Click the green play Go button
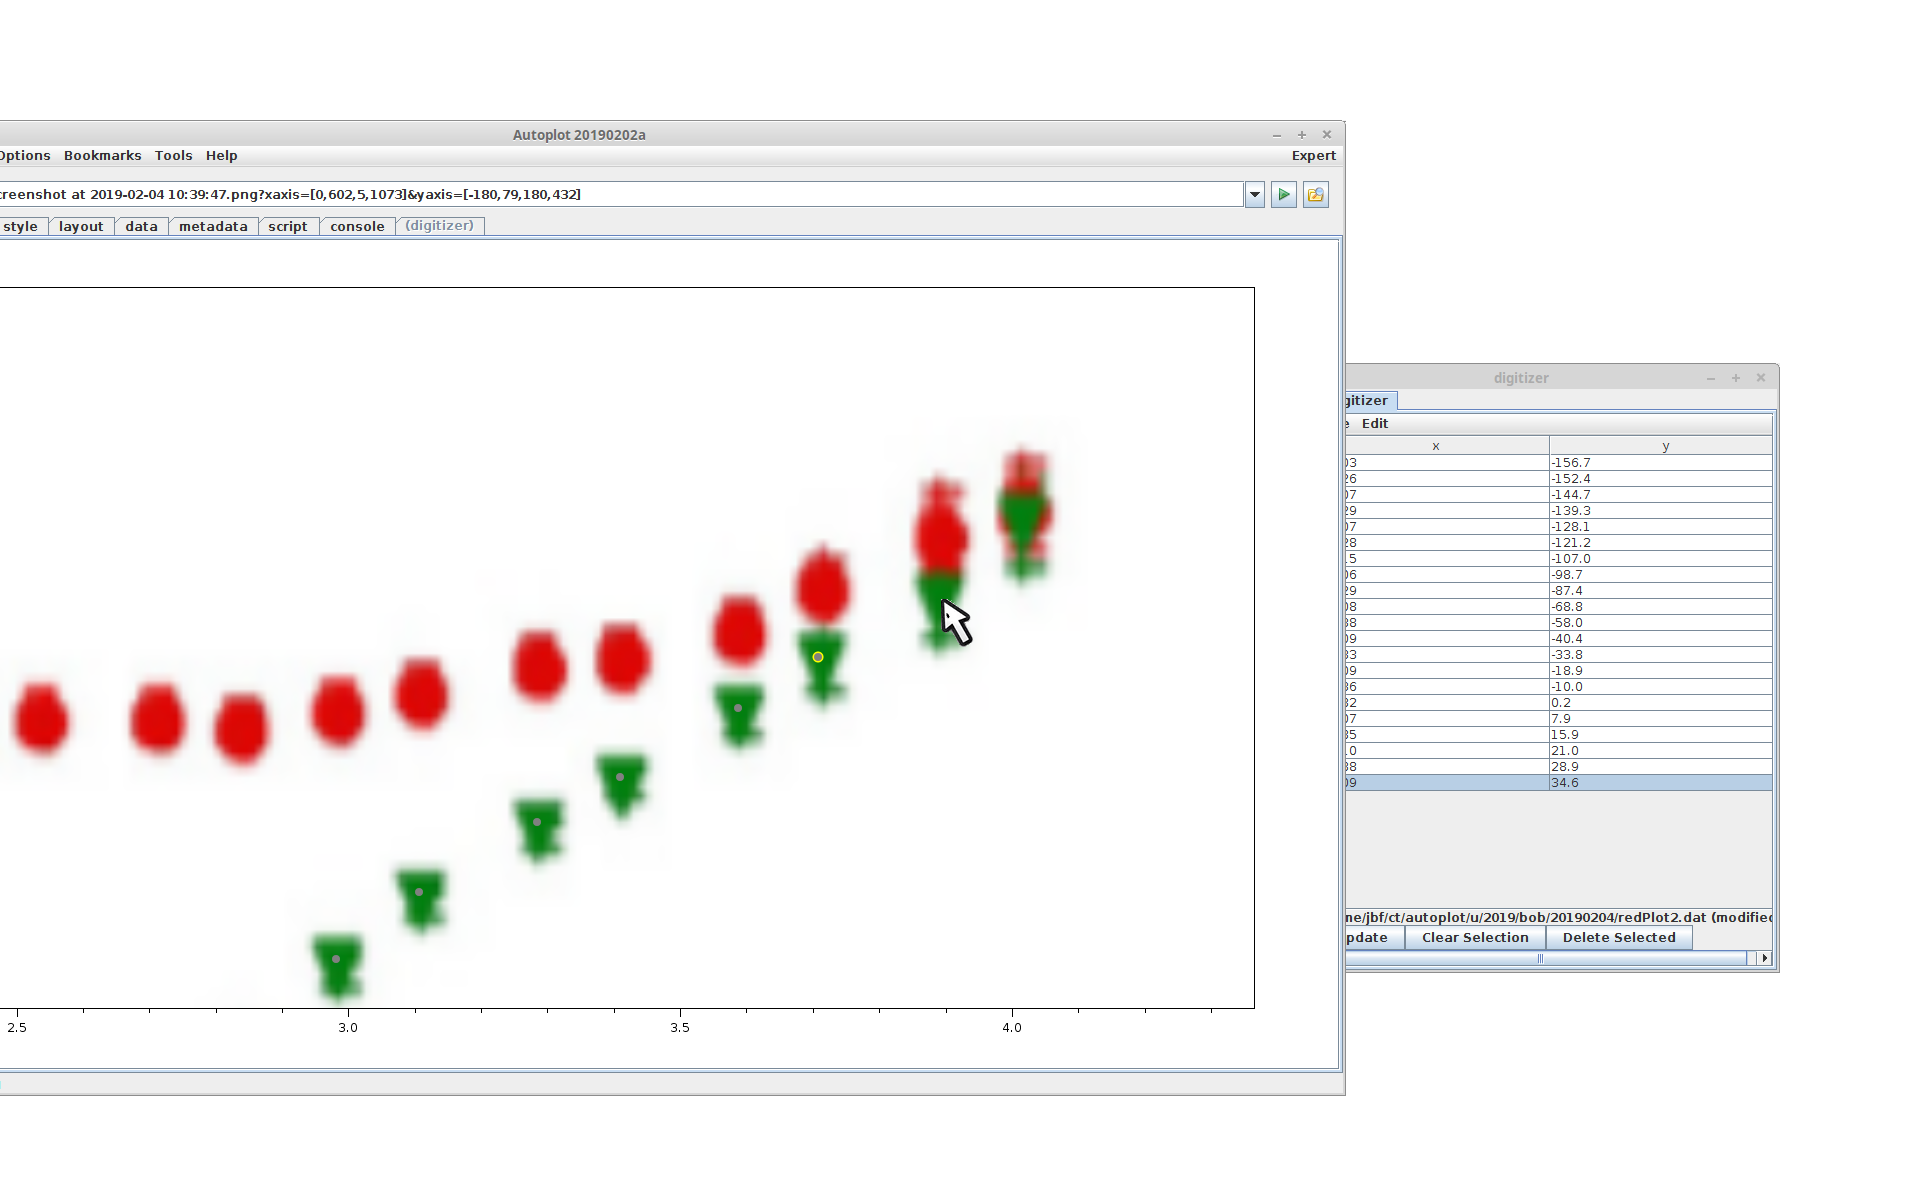The height and width of the screenshot is (1200, 1920). 1284,195
